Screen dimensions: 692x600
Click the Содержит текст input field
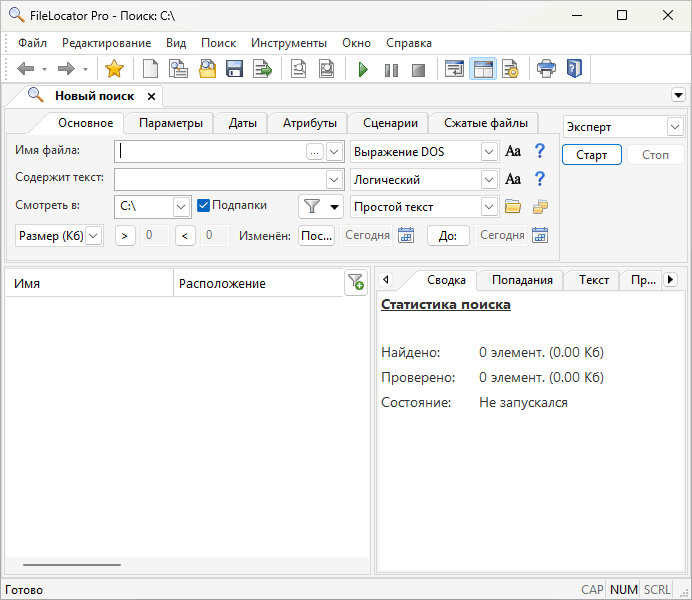(x=219, y=180)
